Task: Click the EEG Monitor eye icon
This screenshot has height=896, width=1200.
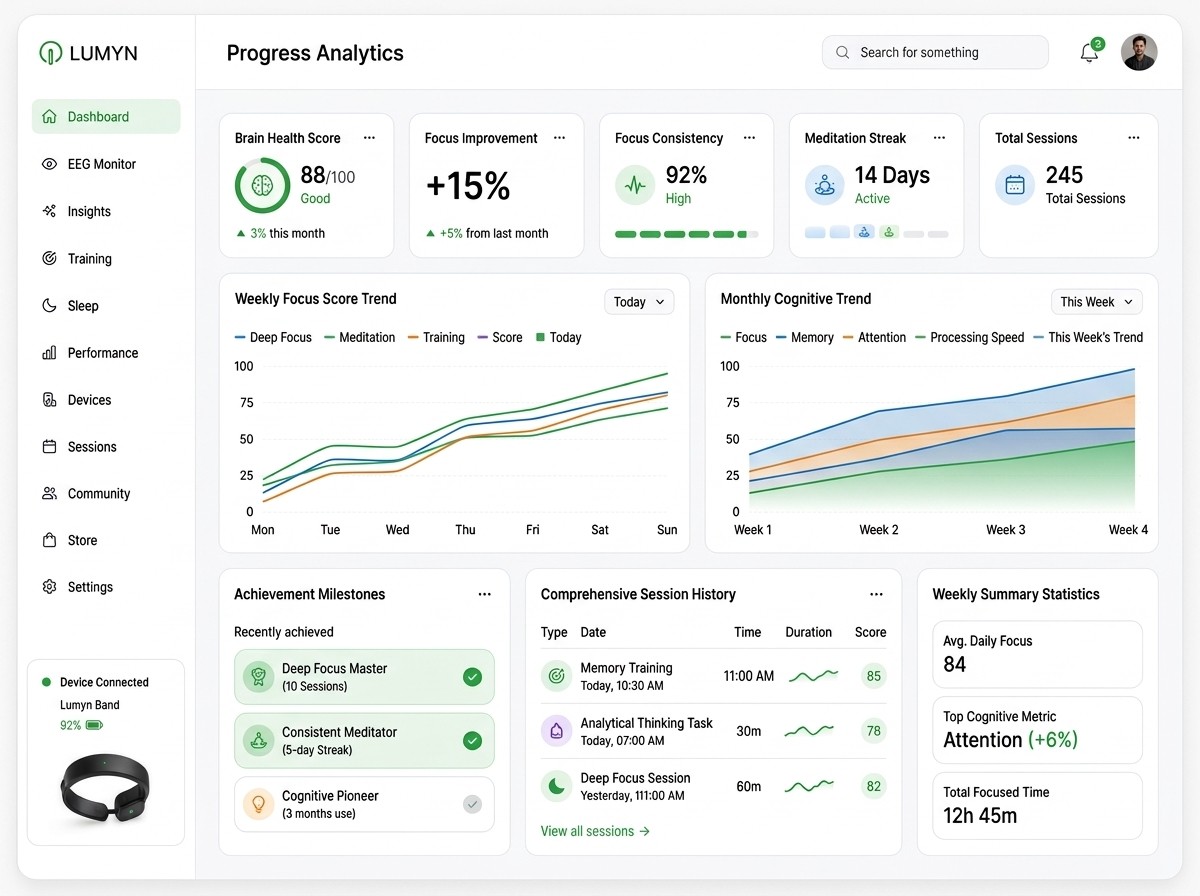Action: click(49, 164)
